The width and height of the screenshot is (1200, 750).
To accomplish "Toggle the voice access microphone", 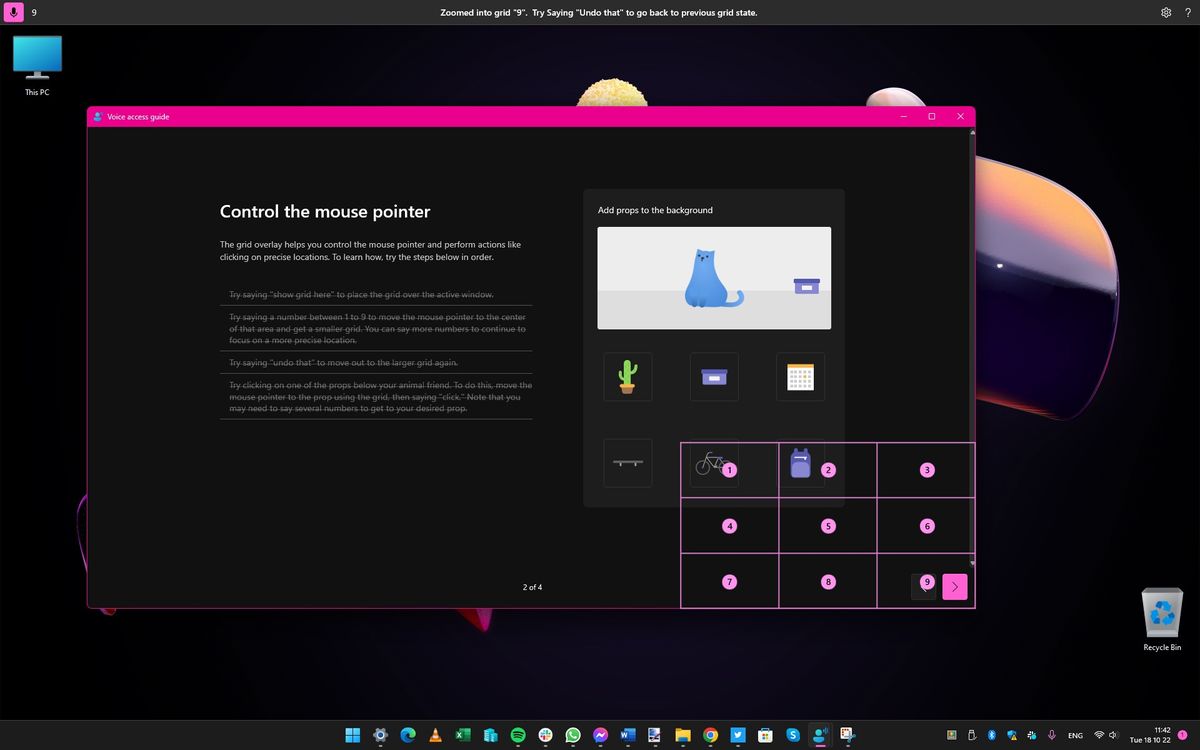I will 12,12.
